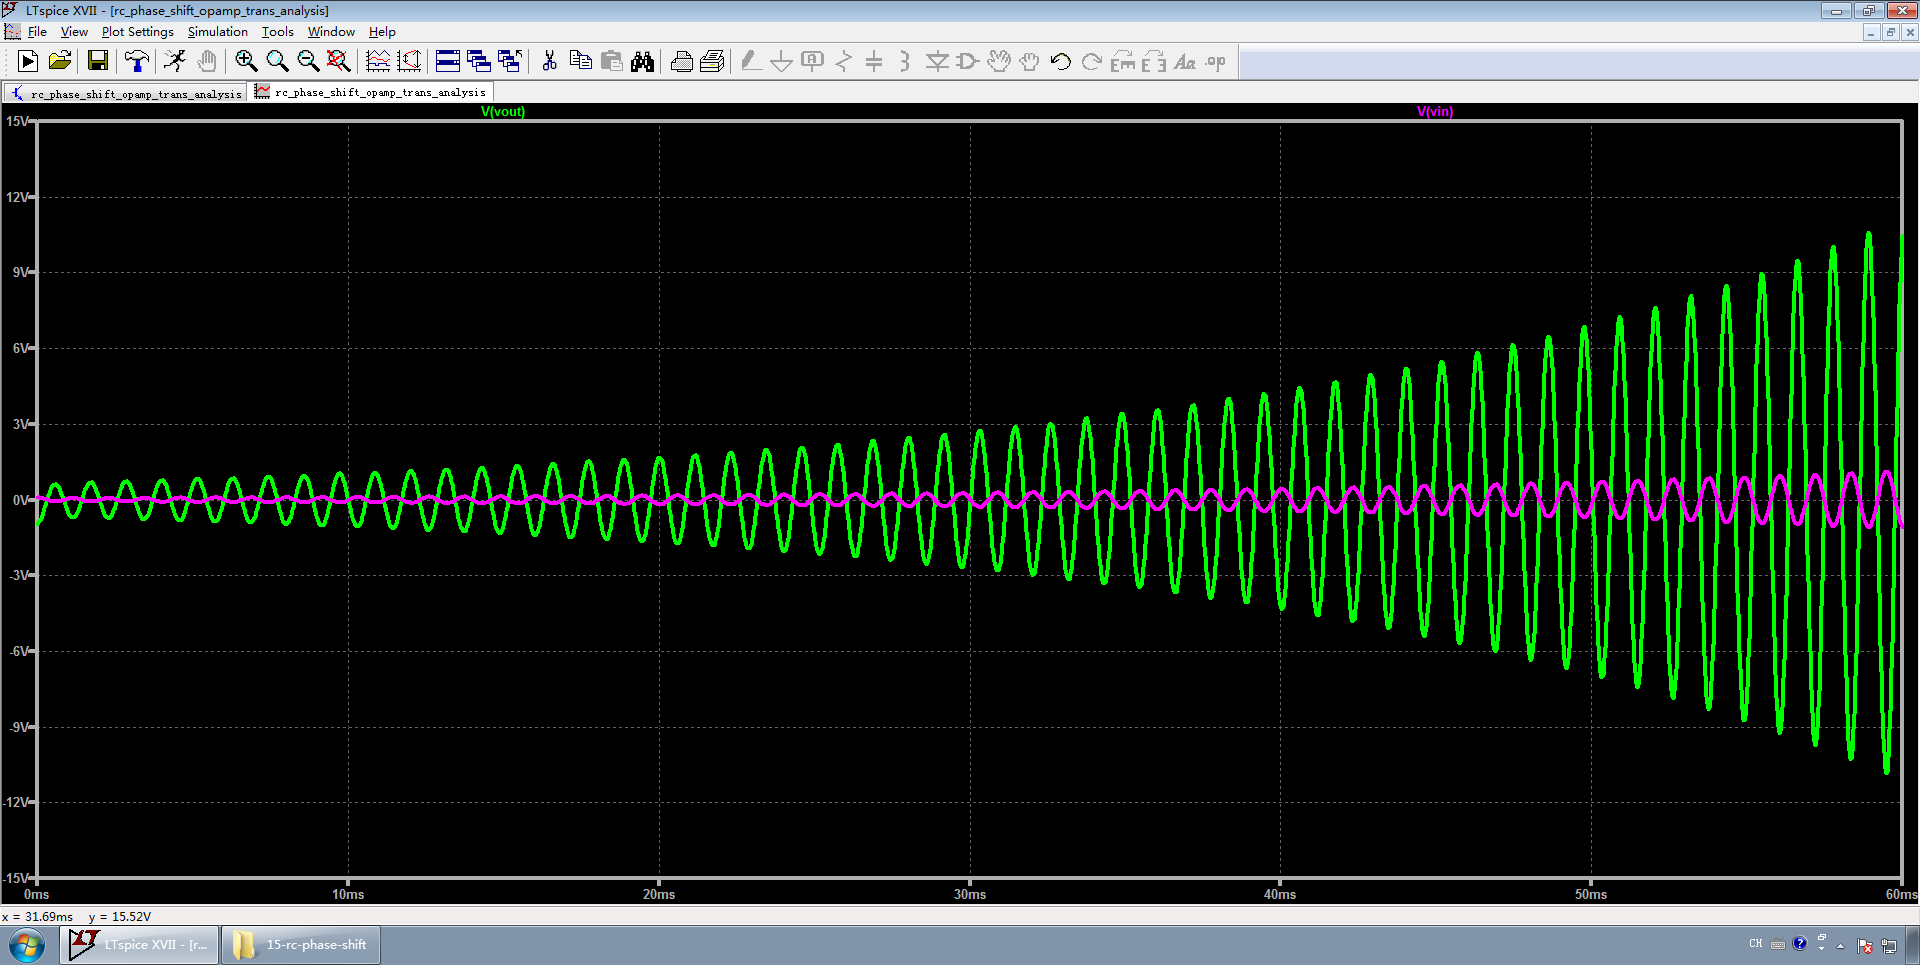Click the Cascade windows icon
Screen dimensions: 1920x965
[479, 62]
